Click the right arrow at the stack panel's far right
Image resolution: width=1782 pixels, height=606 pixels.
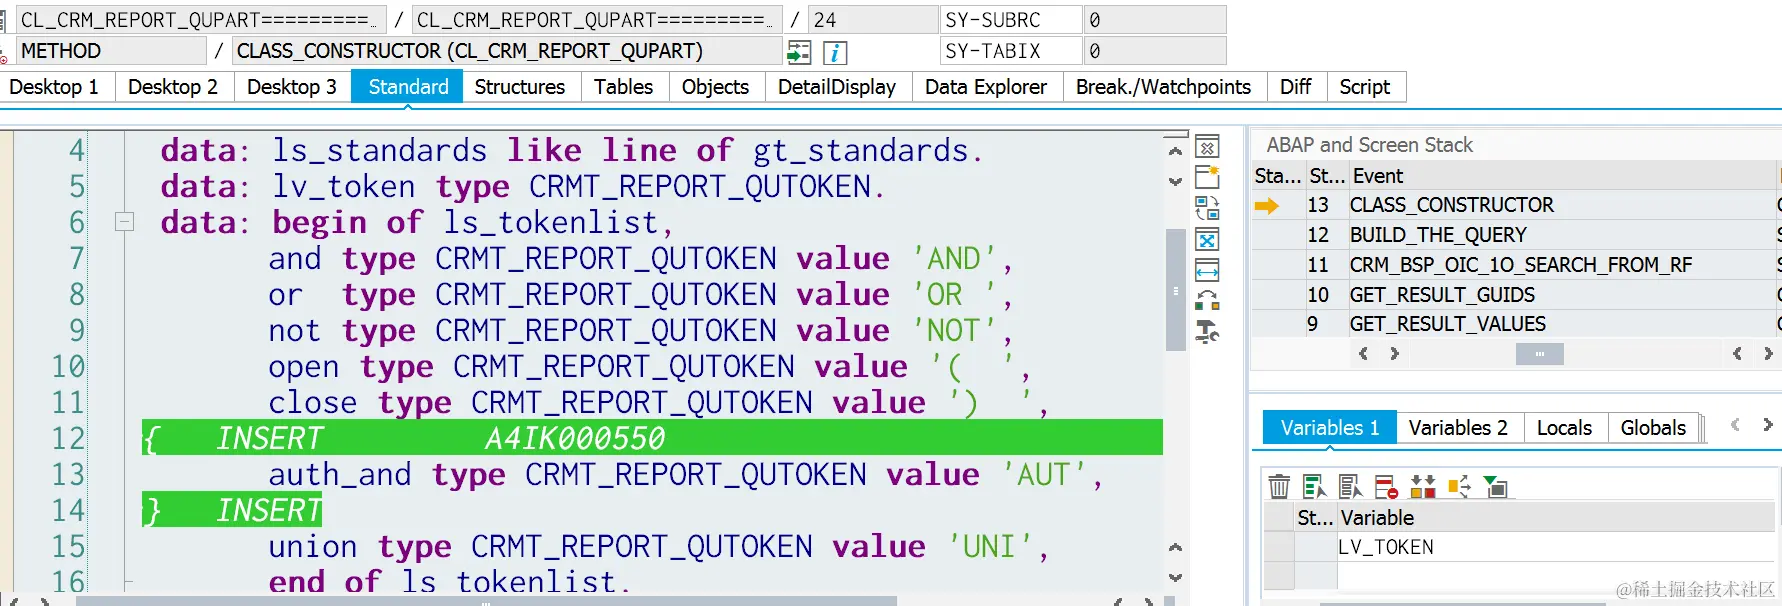pos(1768,353)
